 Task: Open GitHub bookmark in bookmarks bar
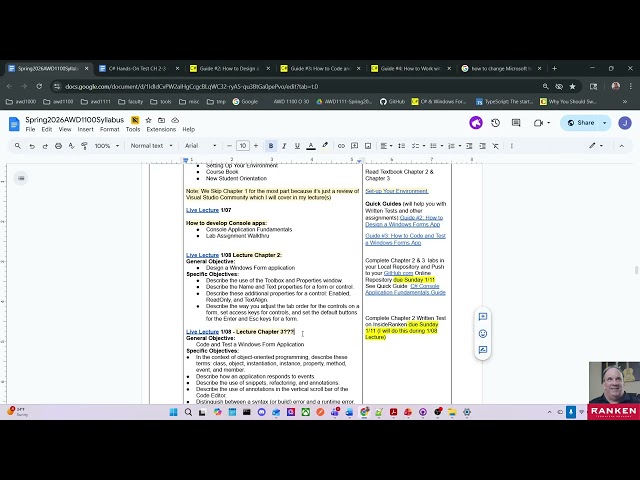coord(392,102)
